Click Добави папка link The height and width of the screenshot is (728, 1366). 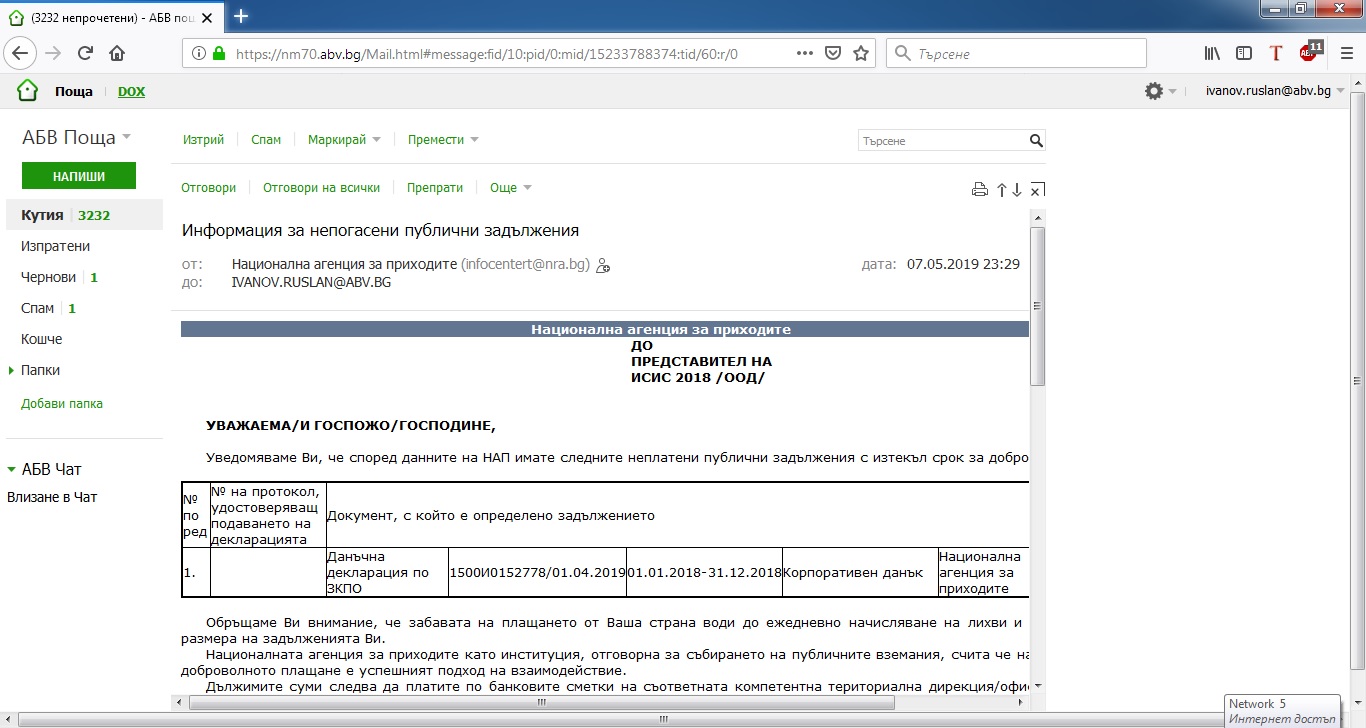point(62,404)
